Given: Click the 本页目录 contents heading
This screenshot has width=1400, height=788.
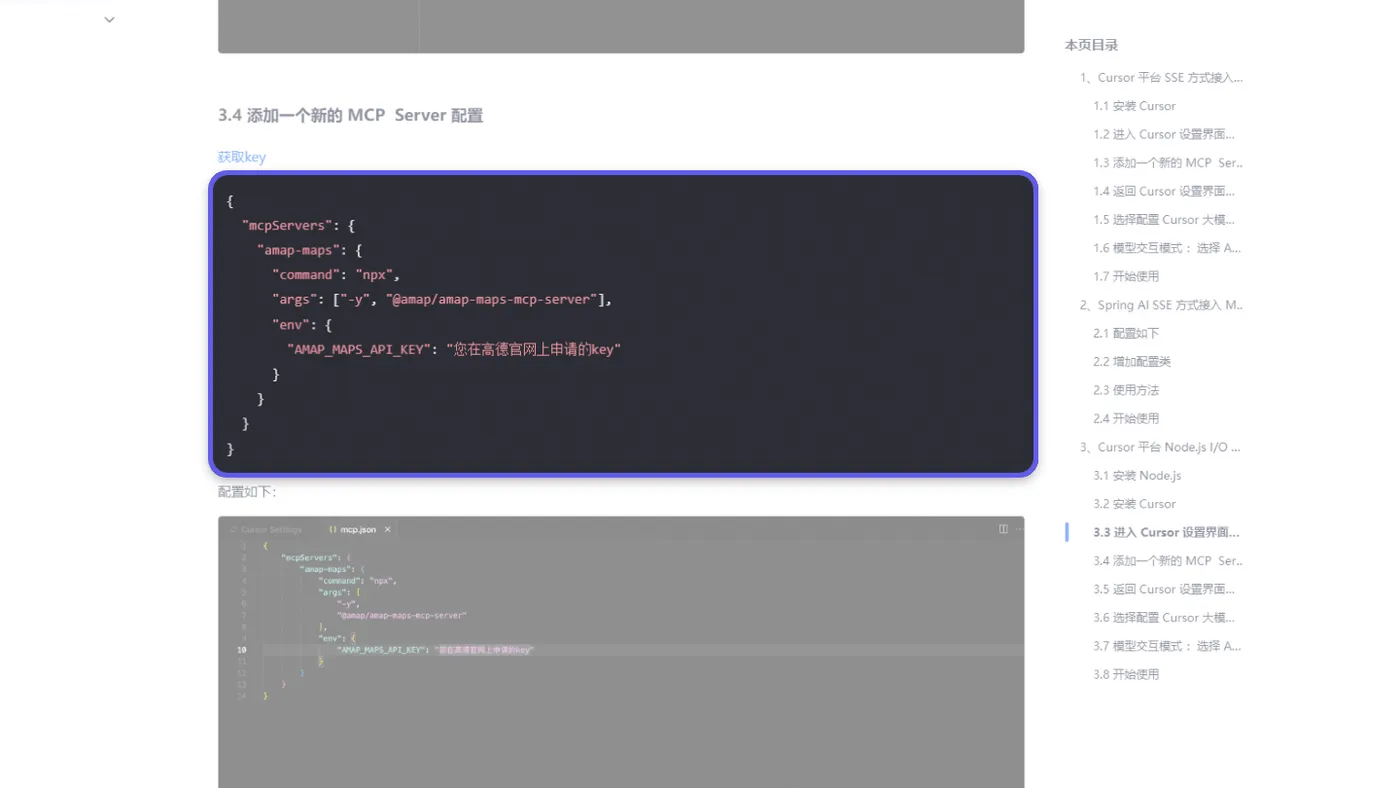Looking at the screenshot, I should 1091,45.
